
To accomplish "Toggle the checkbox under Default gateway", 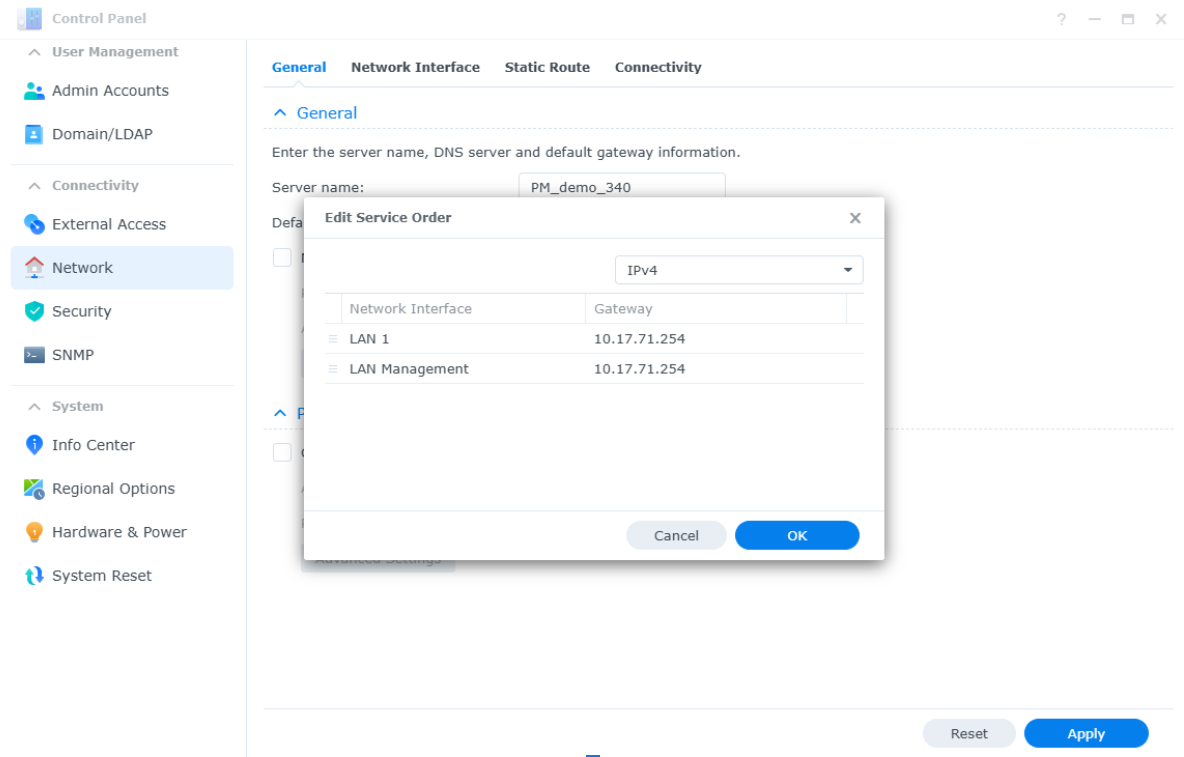I will [282, 257].
